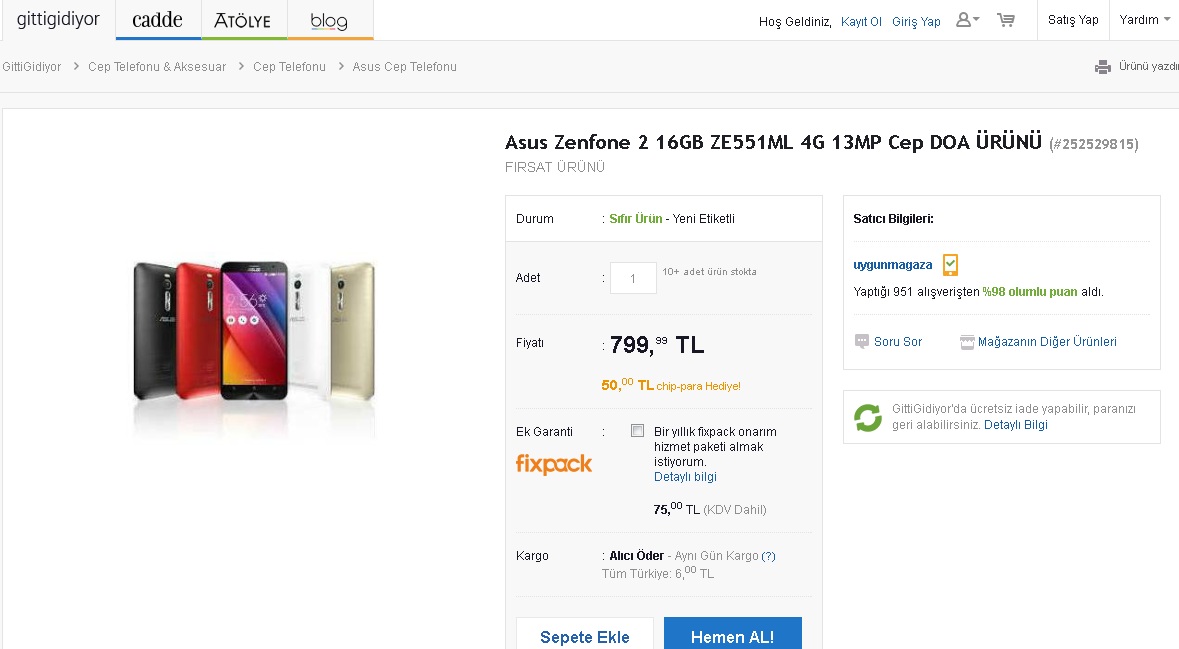Expand the Yardım dropdown menu

[x=1144, y=20]
